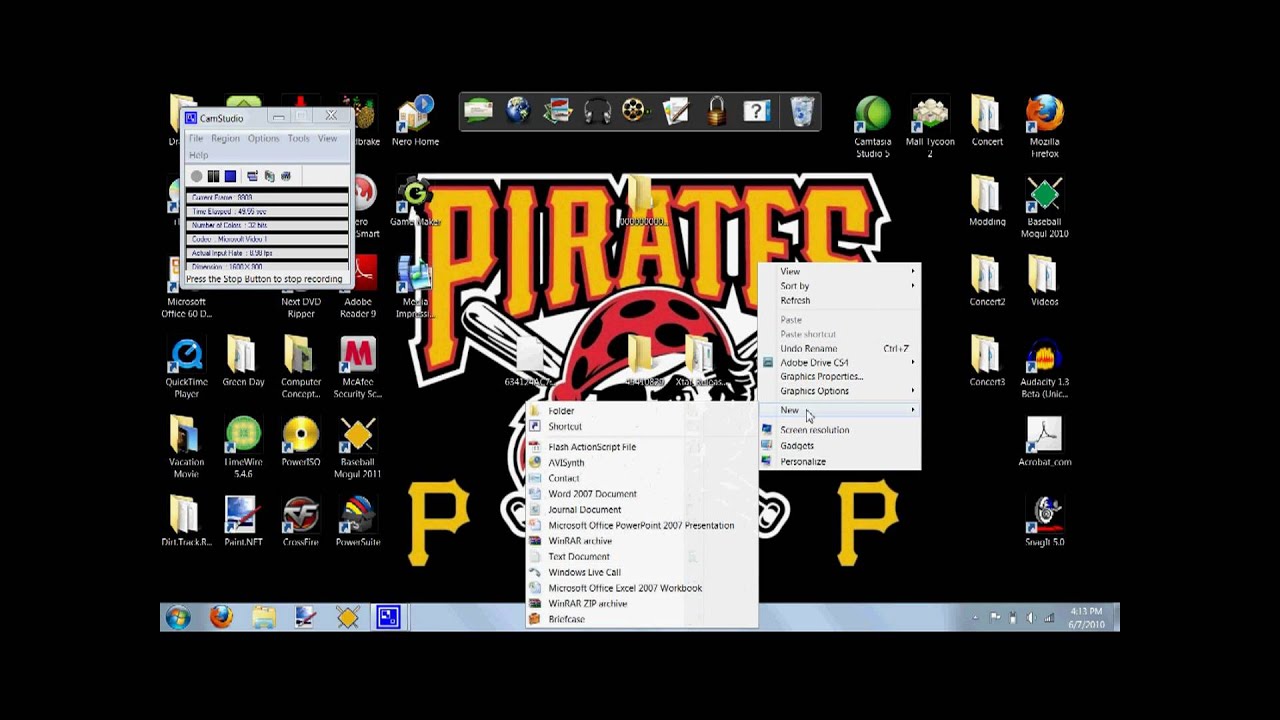Open the CamStudio View menu
Viewport: 1280px width, 720px height.
click(328, 139)
